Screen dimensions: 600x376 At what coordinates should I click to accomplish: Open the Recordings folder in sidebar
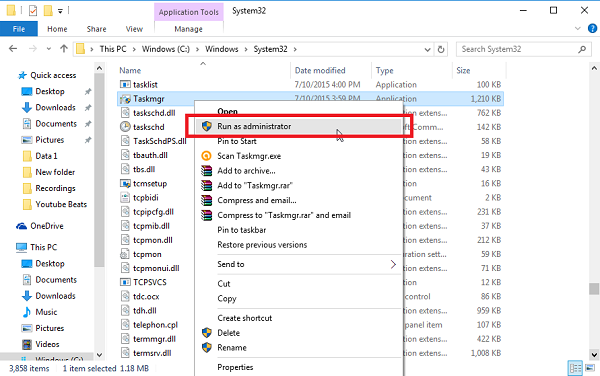55,188
